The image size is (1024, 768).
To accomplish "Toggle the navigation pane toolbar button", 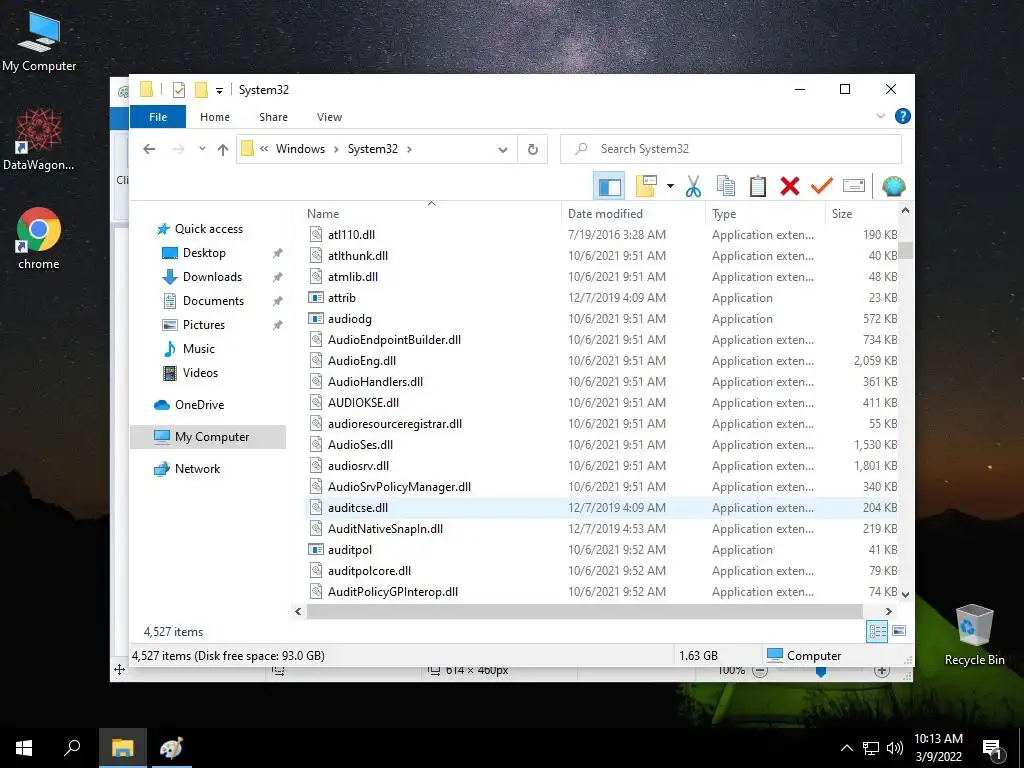I will pyautogui.click(x=609, y=187).
